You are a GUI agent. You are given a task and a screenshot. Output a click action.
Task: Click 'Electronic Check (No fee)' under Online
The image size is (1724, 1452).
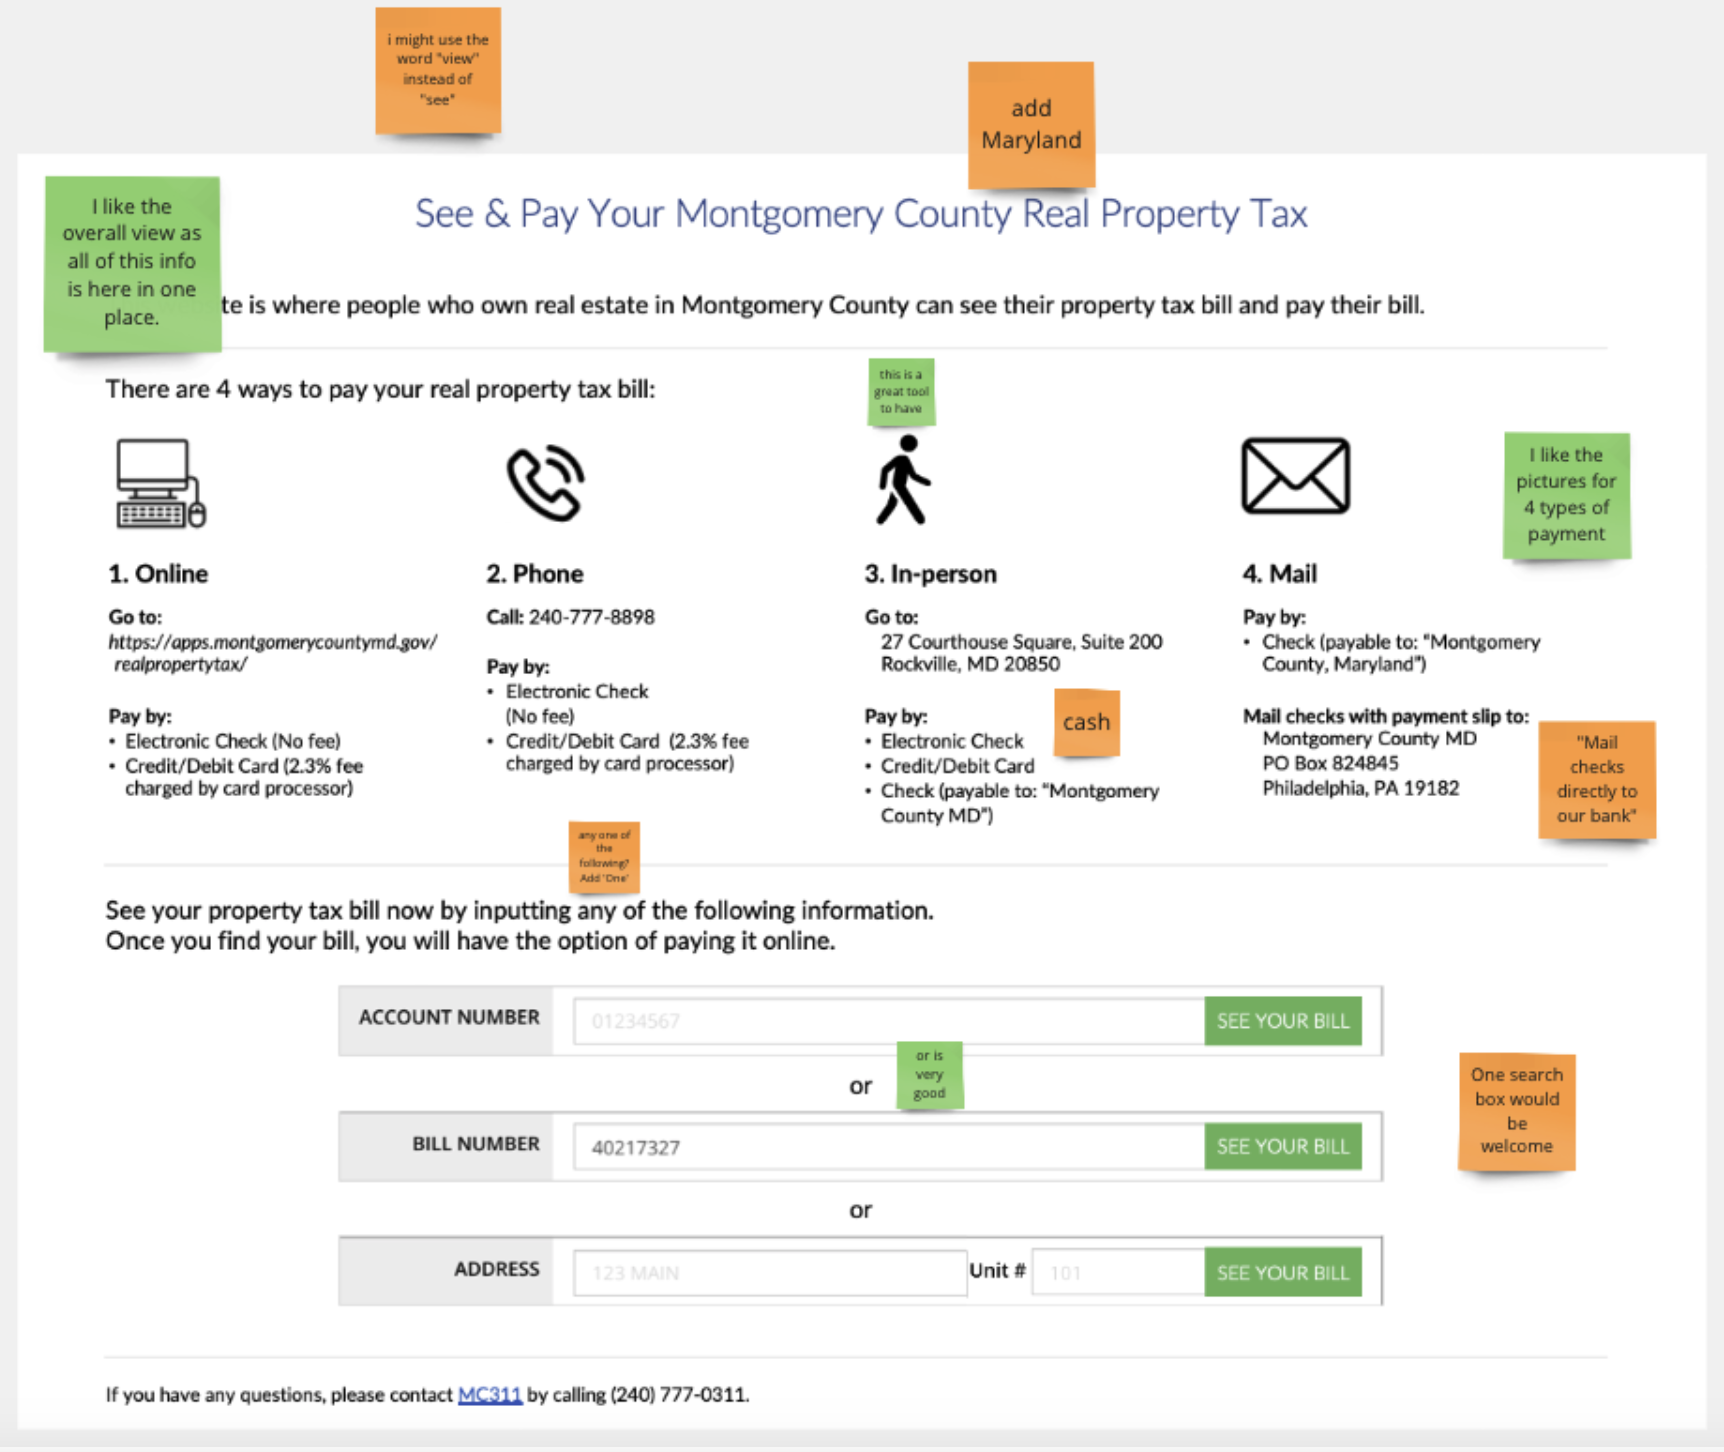[232, 741]
